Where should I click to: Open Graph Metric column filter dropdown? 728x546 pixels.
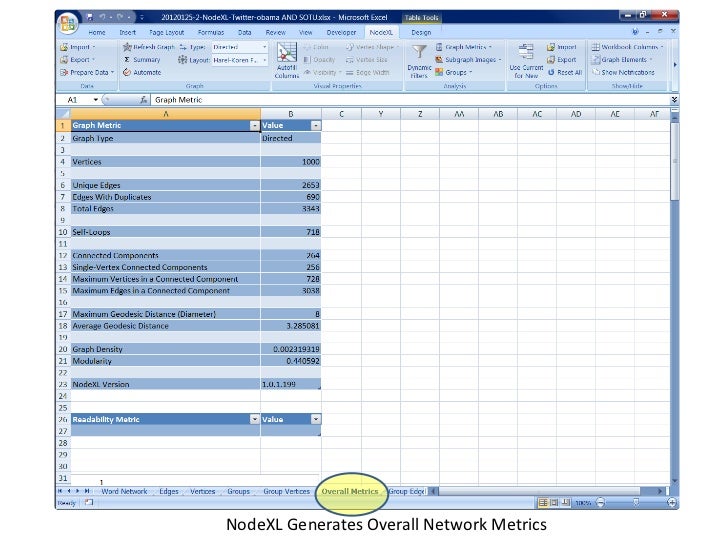pos(254,126)
